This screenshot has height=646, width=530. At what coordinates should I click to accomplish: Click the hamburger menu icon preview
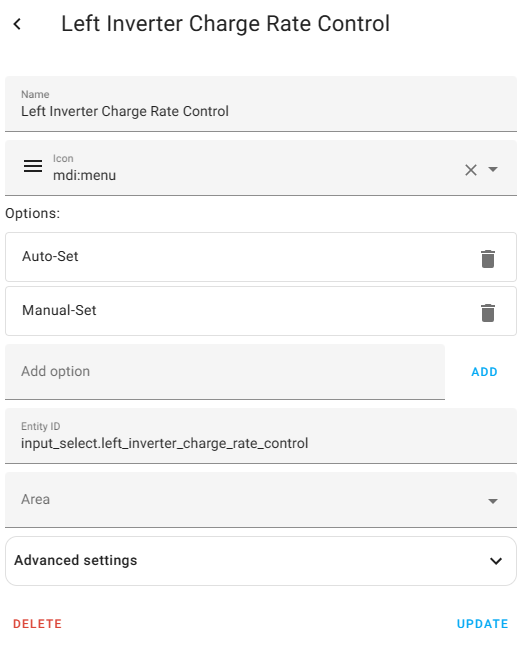tap(33, 166)
